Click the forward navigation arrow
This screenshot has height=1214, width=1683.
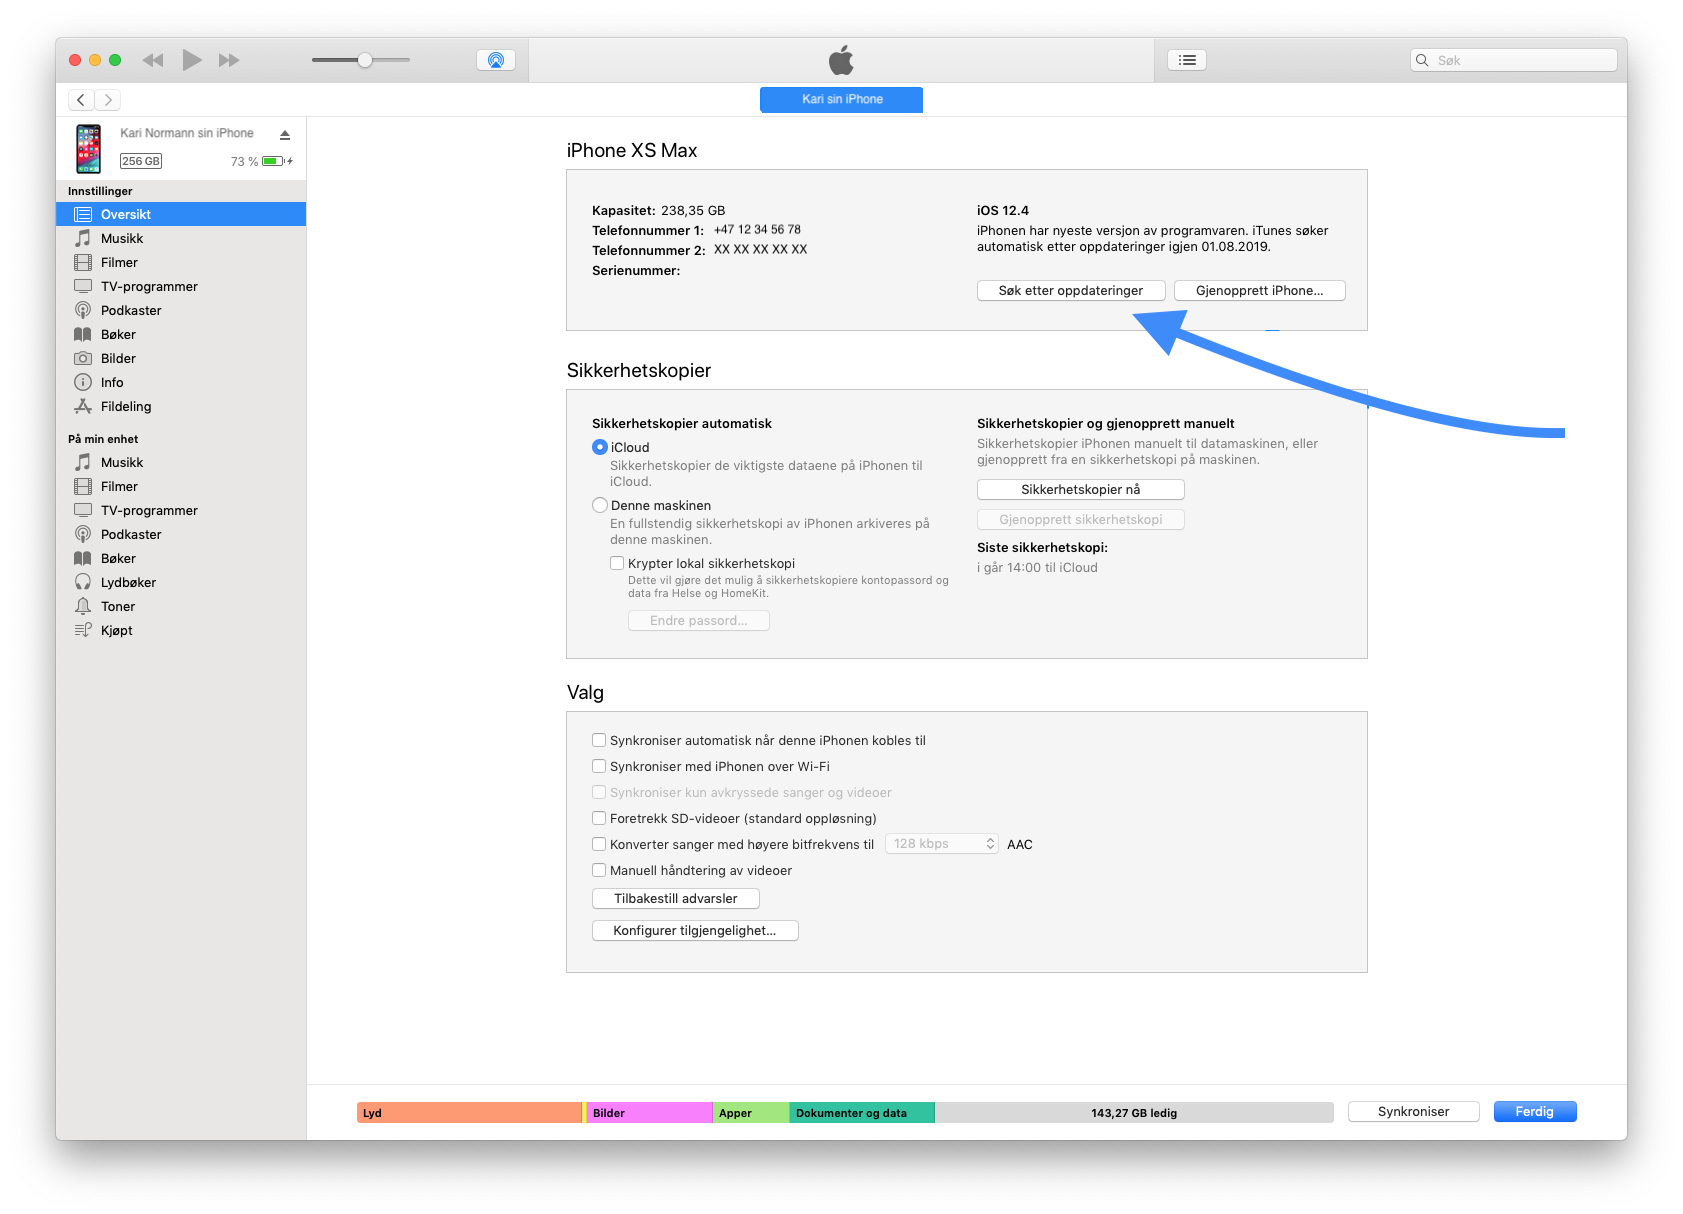tap(108, 100)
